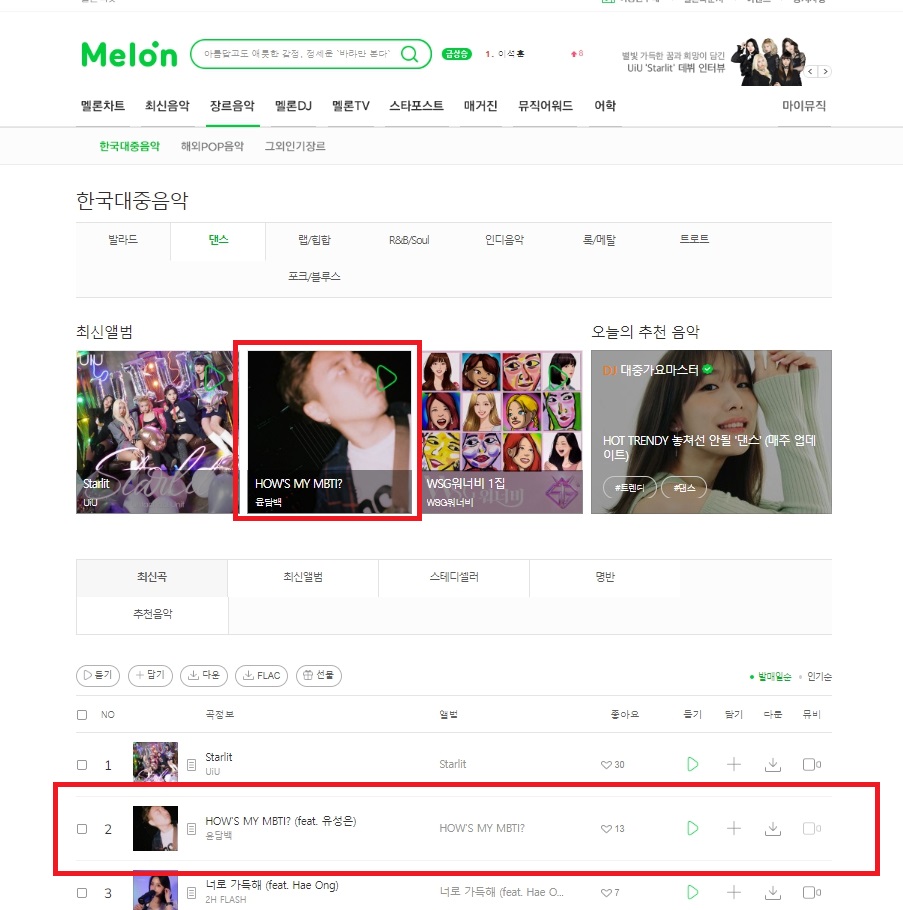Open the 대중가요마스터 DJ recommendation banner

711,432
